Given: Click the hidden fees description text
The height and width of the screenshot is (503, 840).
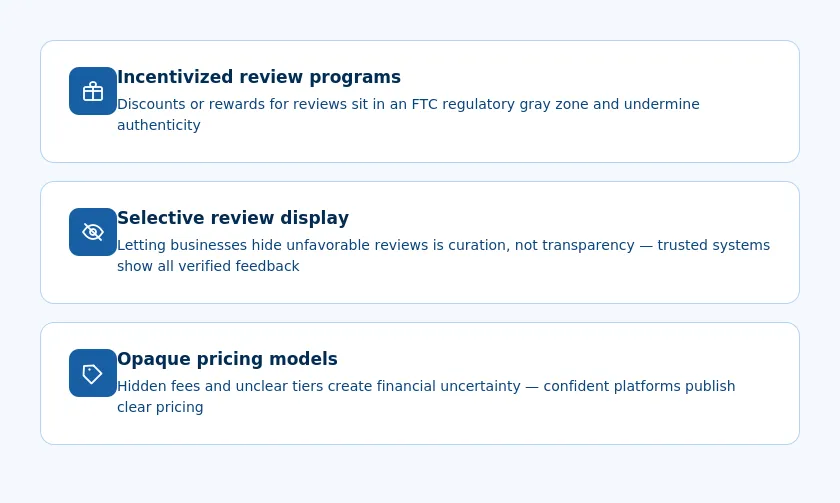Looking at the screenshot, I should click(x=426, y=396).
